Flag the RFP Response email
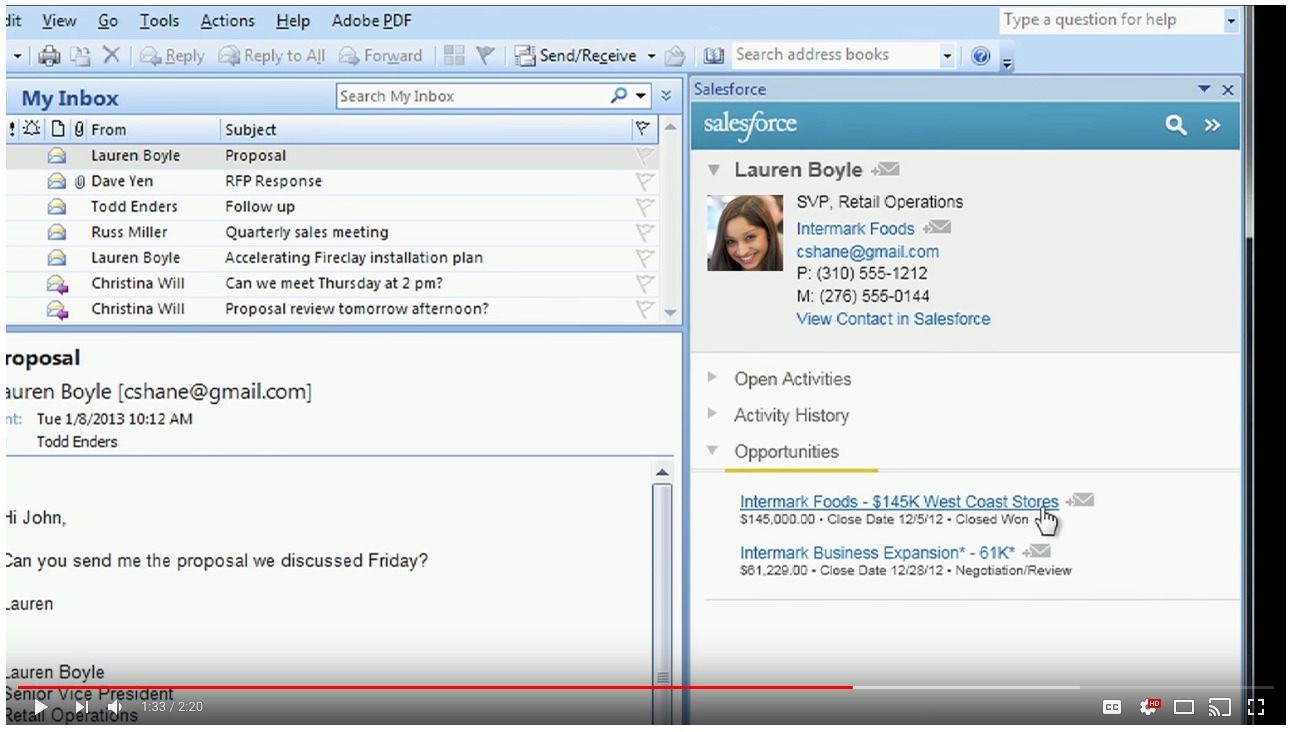 (646, 181)
